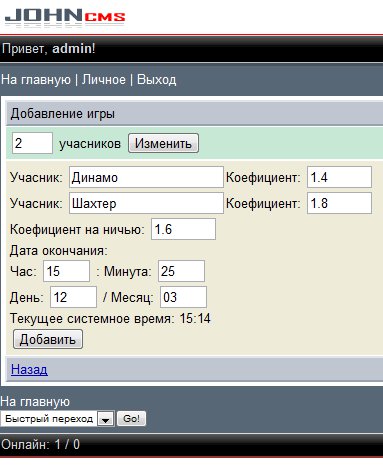The height and width of the screenshot is (466, 383).
Task: Click the Динамо participant field
Action: pos(146,177)
